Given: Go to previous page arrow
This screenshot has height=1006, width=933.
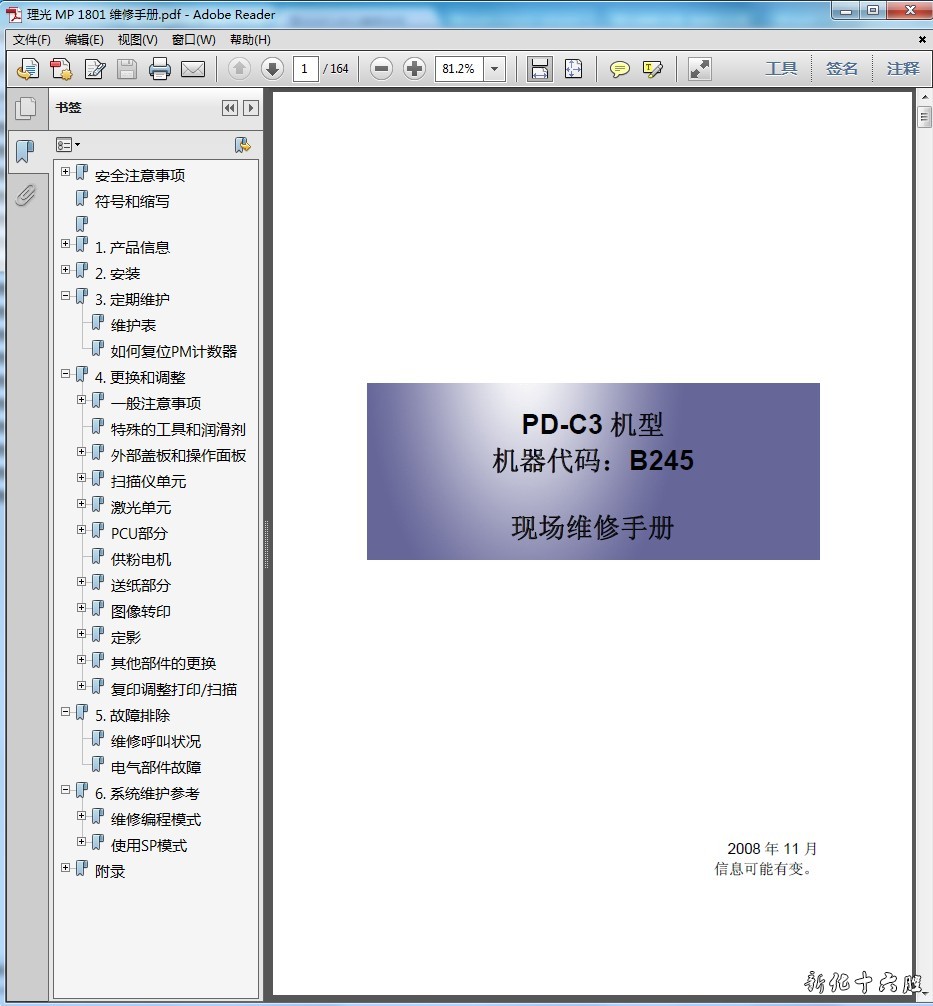Looking at the screenshot, I should pyautogui.click(x=239, y=69).
